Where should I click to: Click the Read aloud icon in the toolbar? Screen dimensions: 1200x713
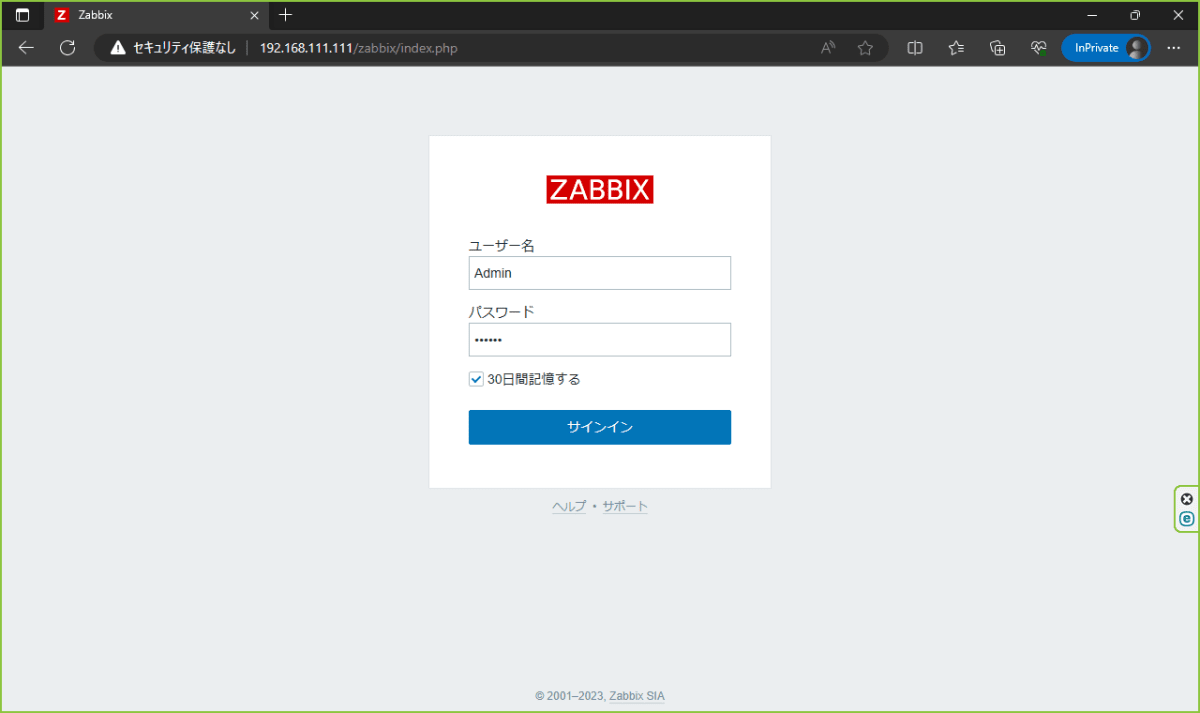827,47
